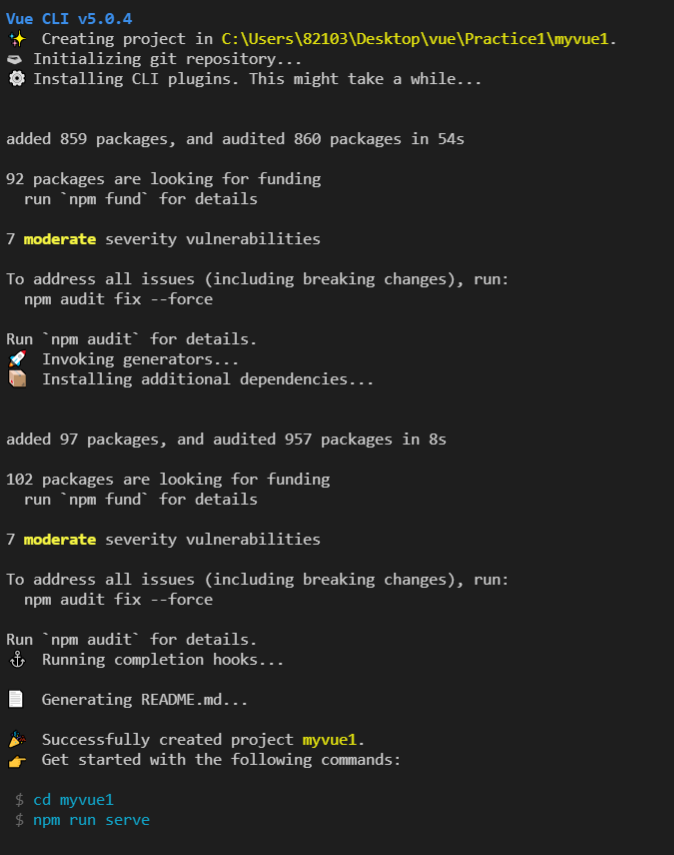The image size is (674, 855).
Task: Click the project path C:\Users\82103\Desktop\vue\Practice1\myvue1
Action: click(x=414, y=39)
